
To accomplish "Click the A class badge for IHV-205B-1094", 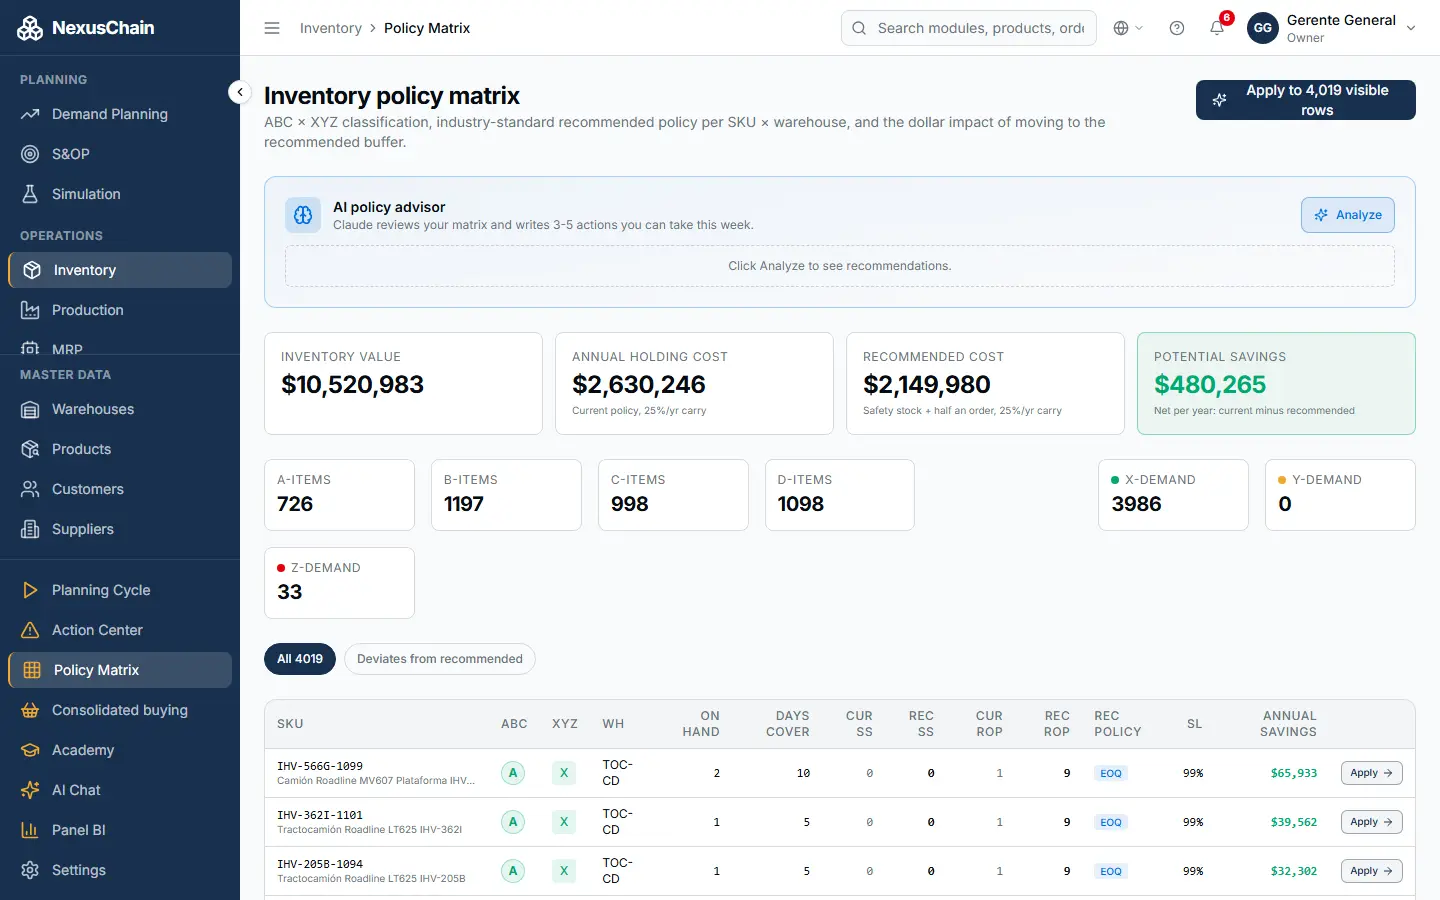I will [513, 871].
